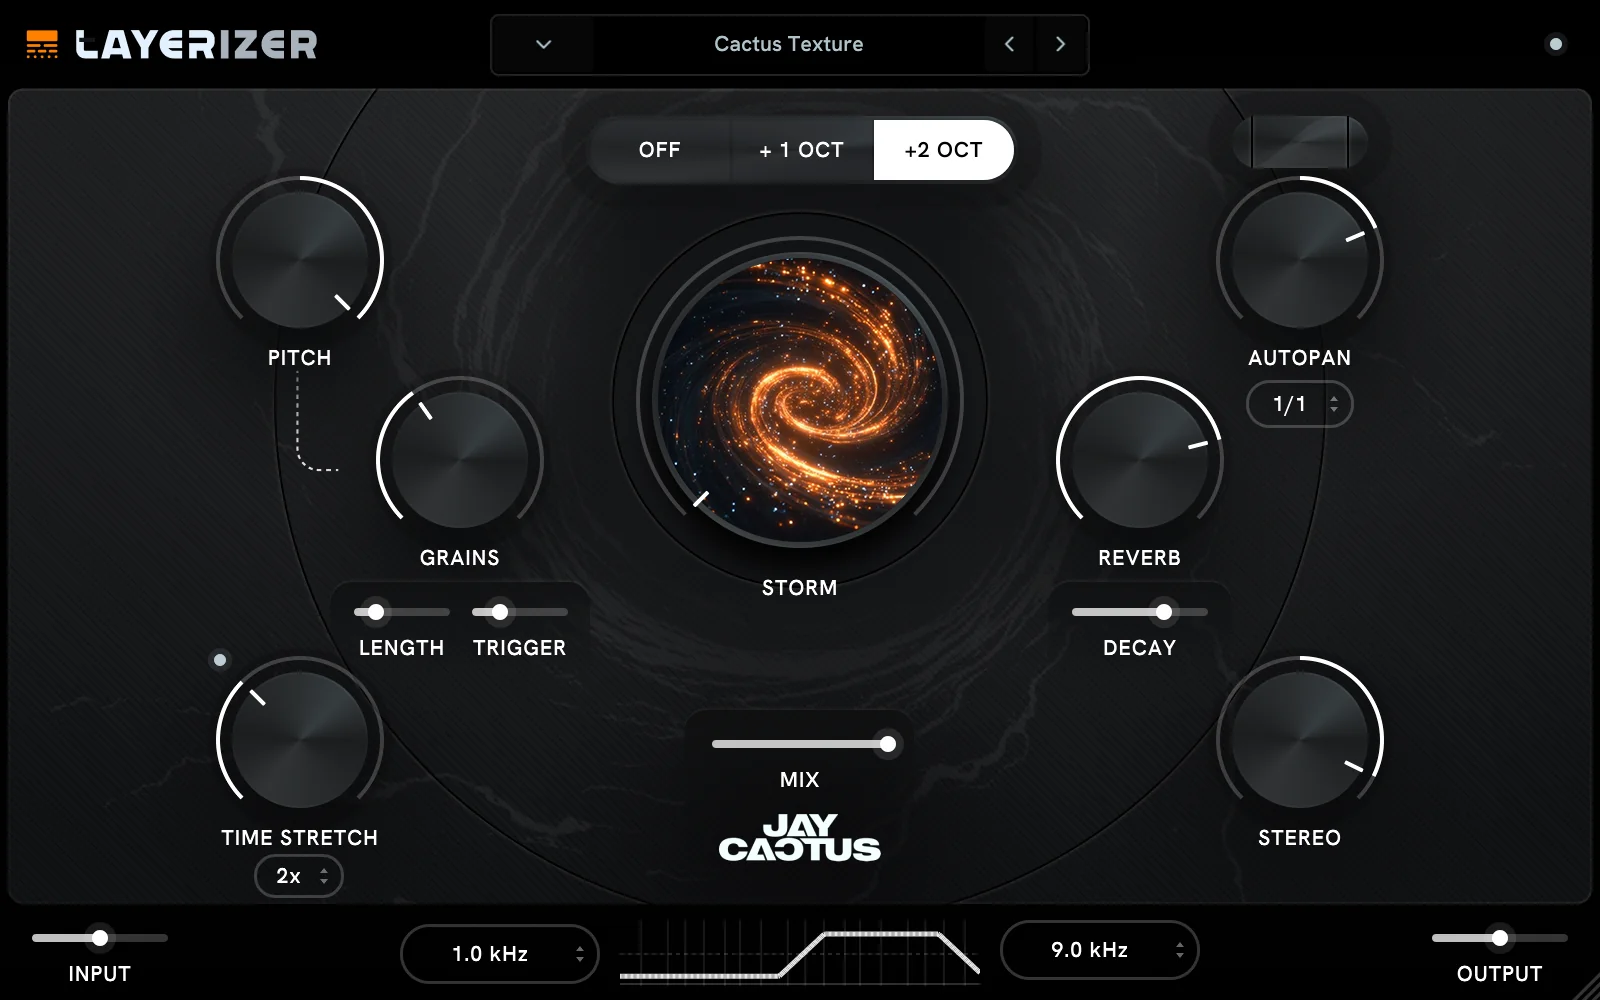The image size is (1600, 1000).
Task: Click the GRAINS knob
Action: click(460, 460)
